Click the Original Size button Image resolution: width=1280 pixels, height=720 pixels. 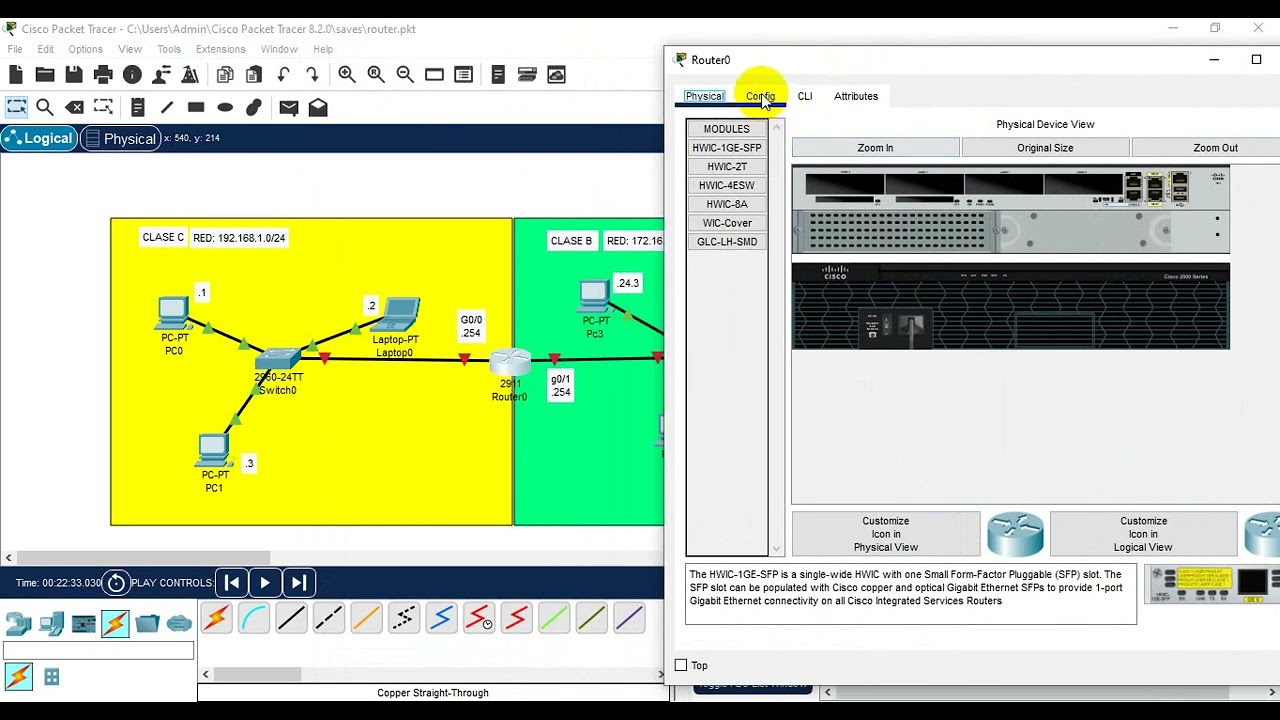click(x=1045, y=148)
